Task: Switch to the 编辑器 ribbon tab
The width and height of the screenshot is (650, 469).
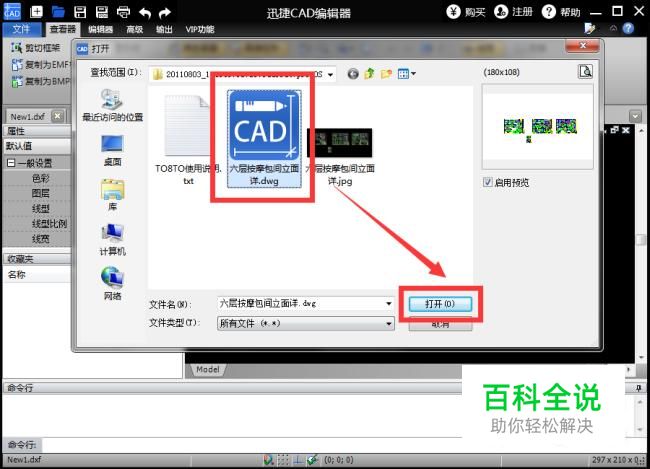Action: [x=100, y=29]
